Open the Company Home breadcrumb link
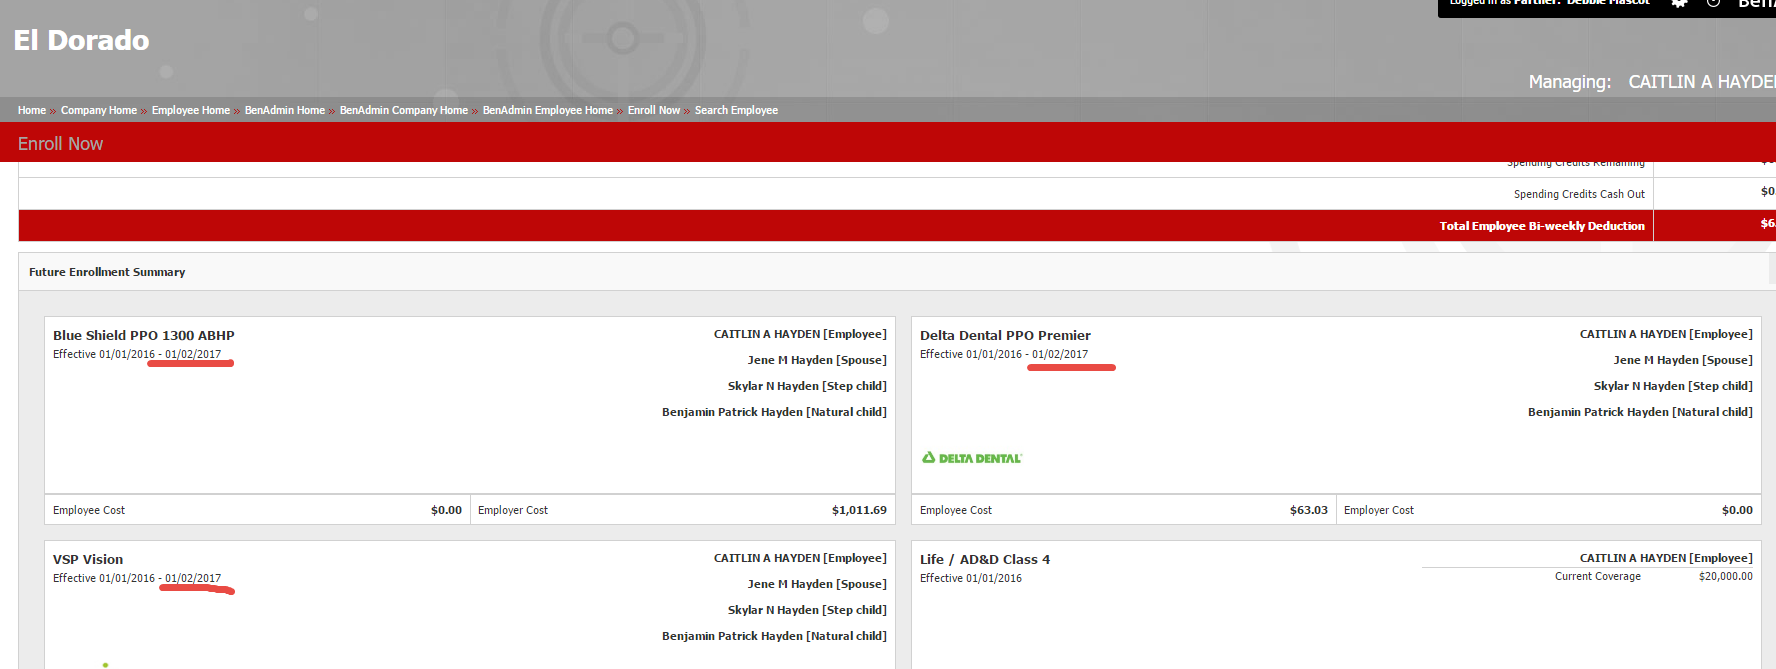 coord(99,110)
